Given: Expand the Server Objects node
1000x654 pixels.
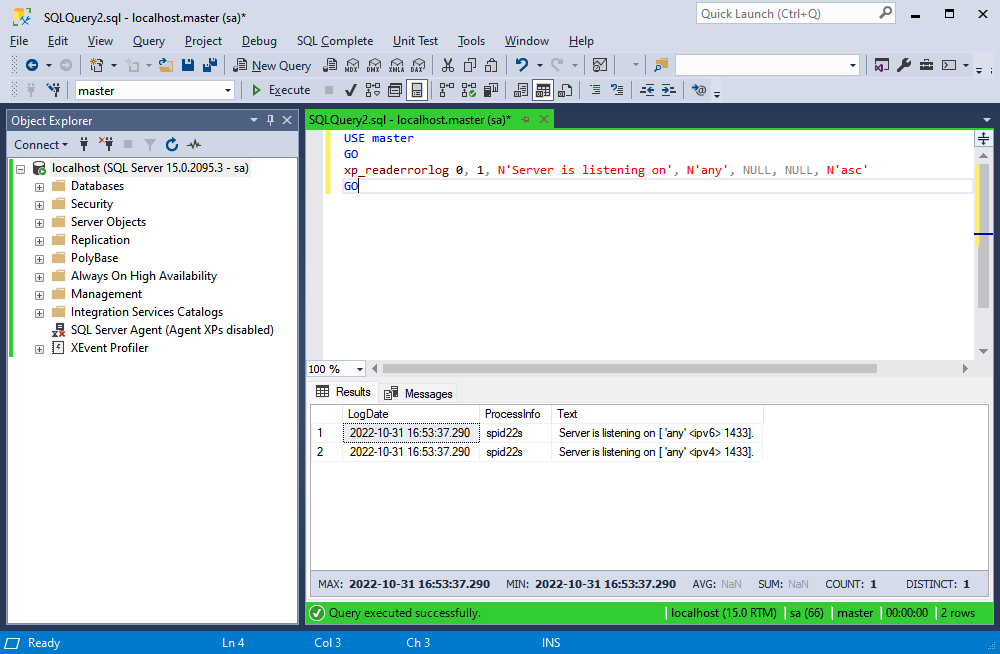Looking at the screenshot, I should click(x=40, y=223).
